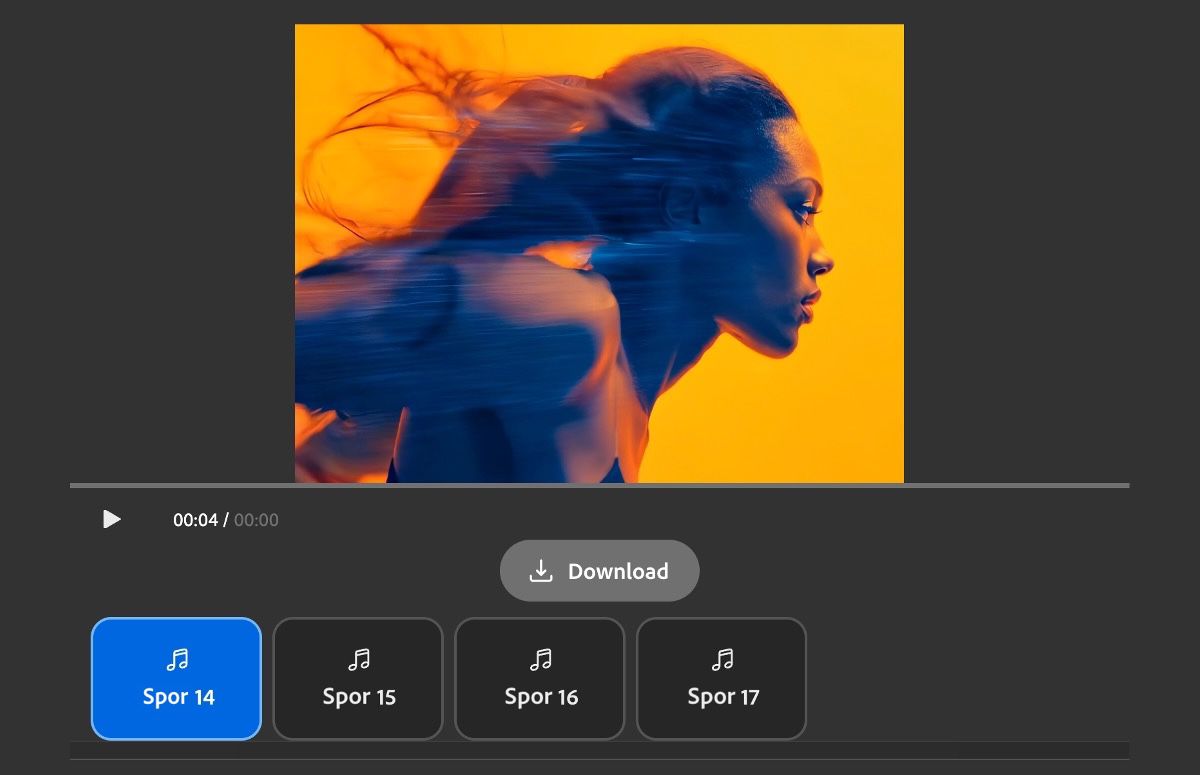Click the download arrow icon
Viewport: 1200px width, 775px height.
[x=541, y=570]
